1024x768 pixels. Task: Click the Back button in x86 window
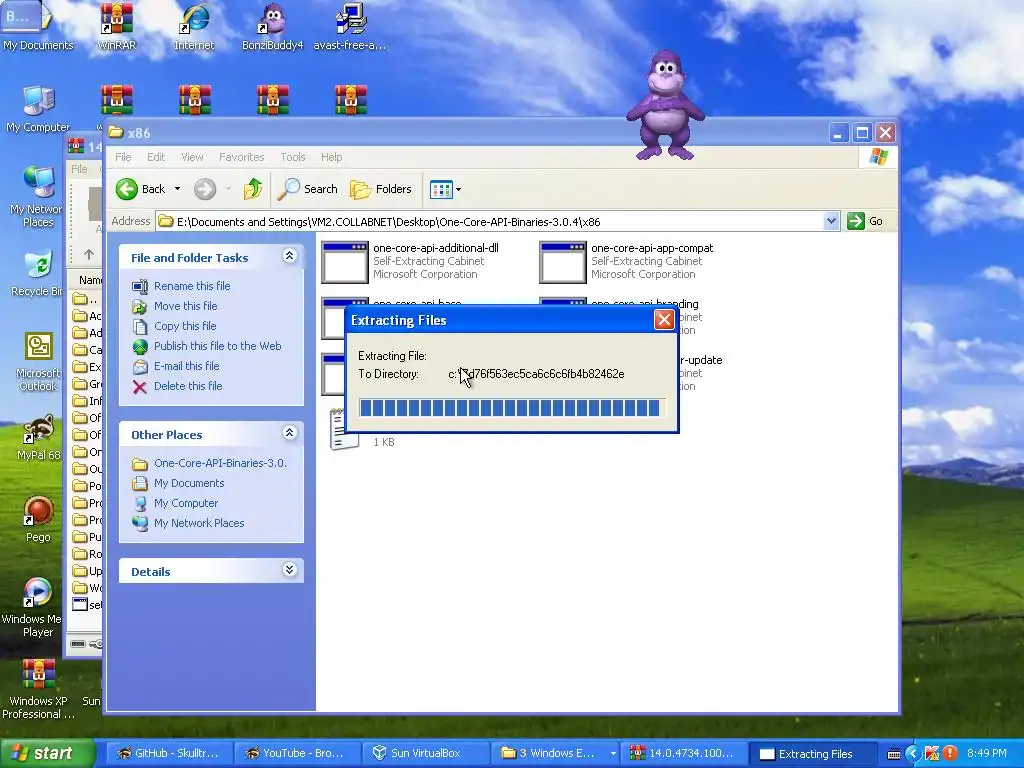pos(141,189)
